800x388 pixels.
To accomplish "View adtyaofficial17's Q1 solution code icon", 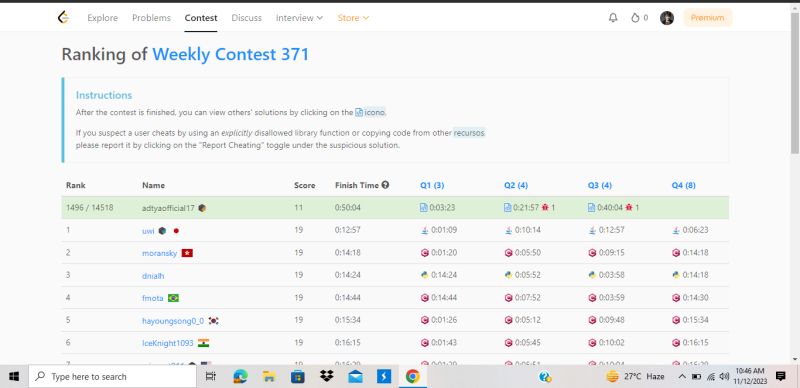I will (x=423, y=208).
